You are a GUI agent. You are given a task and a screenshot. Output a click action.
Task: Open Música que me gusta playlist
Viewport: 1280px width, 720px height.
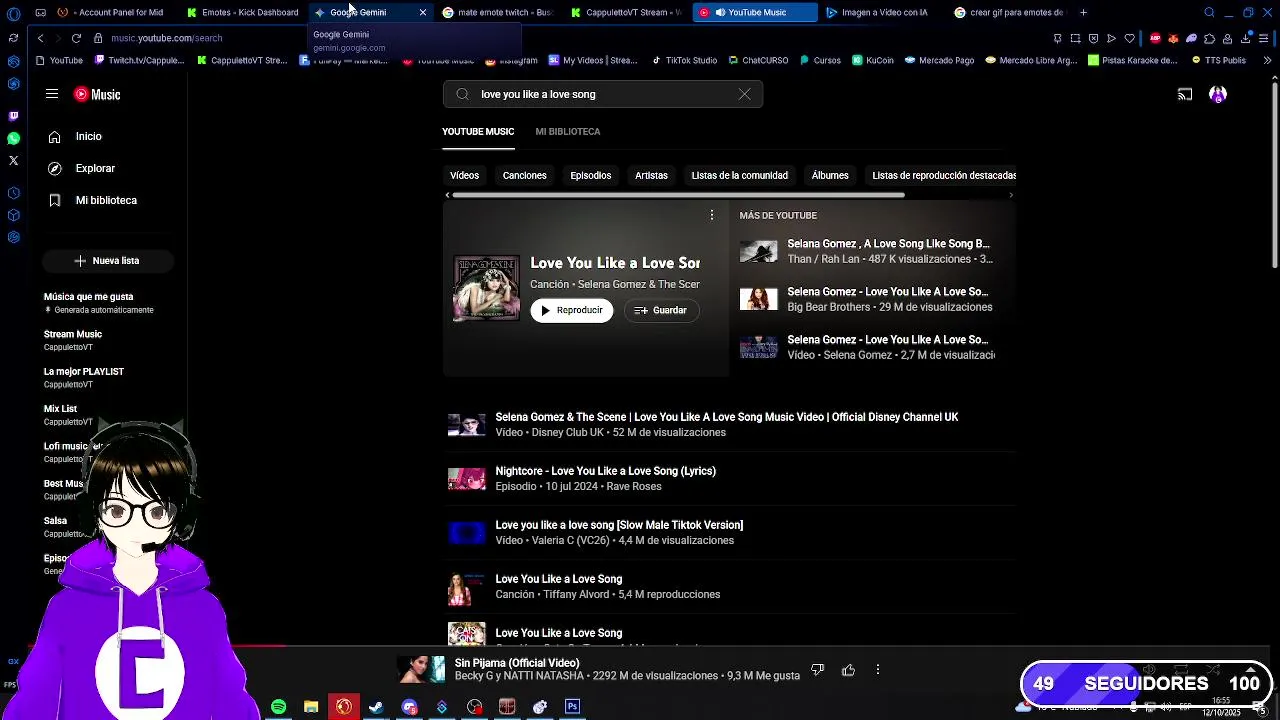coord(99,302)
